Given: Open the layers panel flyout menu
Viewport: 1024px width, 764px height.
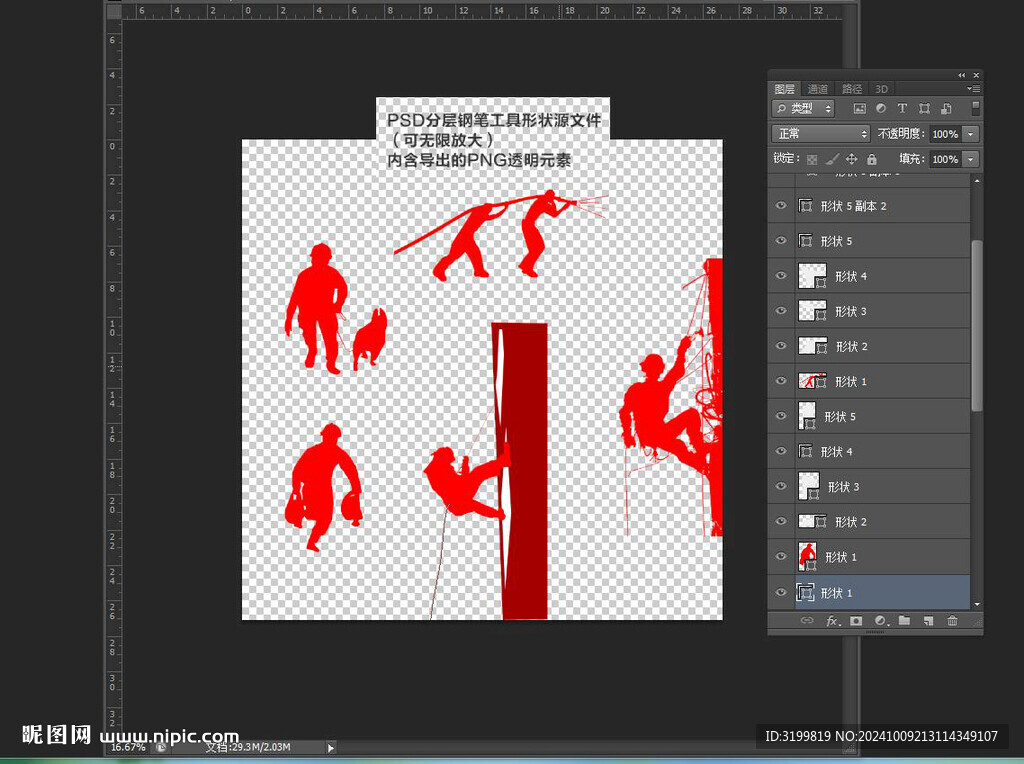Looking at the screenshot, I should pyautogui.click(x=975, y=89).
